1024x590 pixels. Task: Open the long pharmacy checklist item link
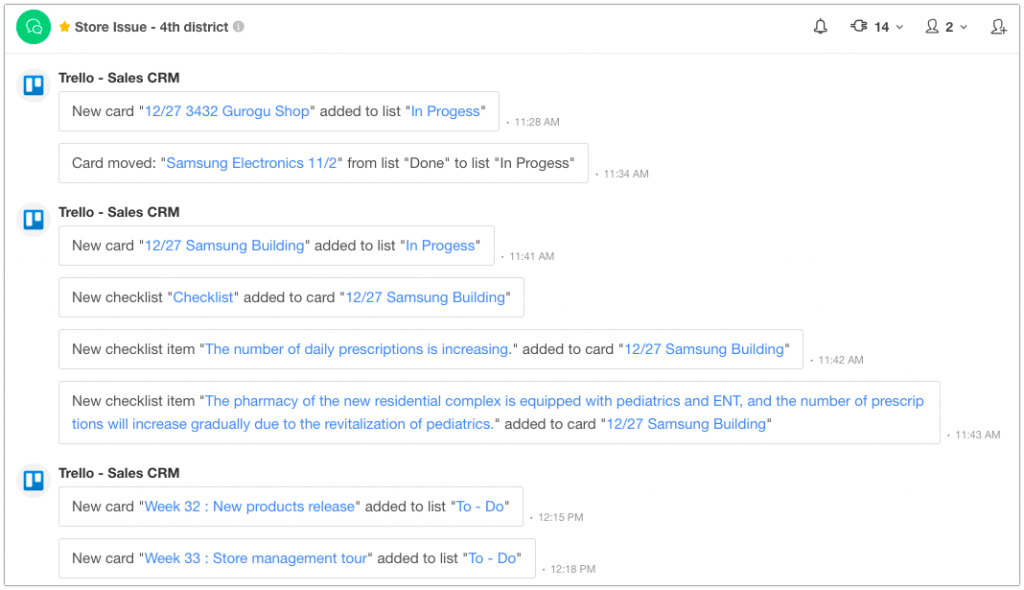pyautogui.click(x=498, y=412)
